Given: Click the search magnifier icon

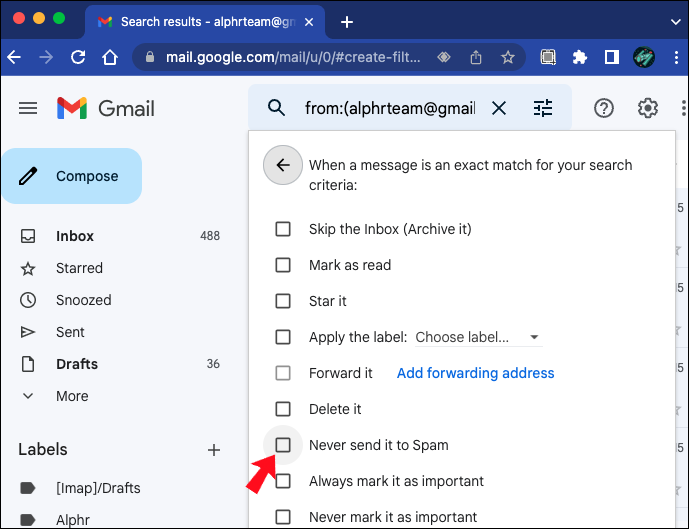Looking at the screenshot, I should tap(277, 108).
